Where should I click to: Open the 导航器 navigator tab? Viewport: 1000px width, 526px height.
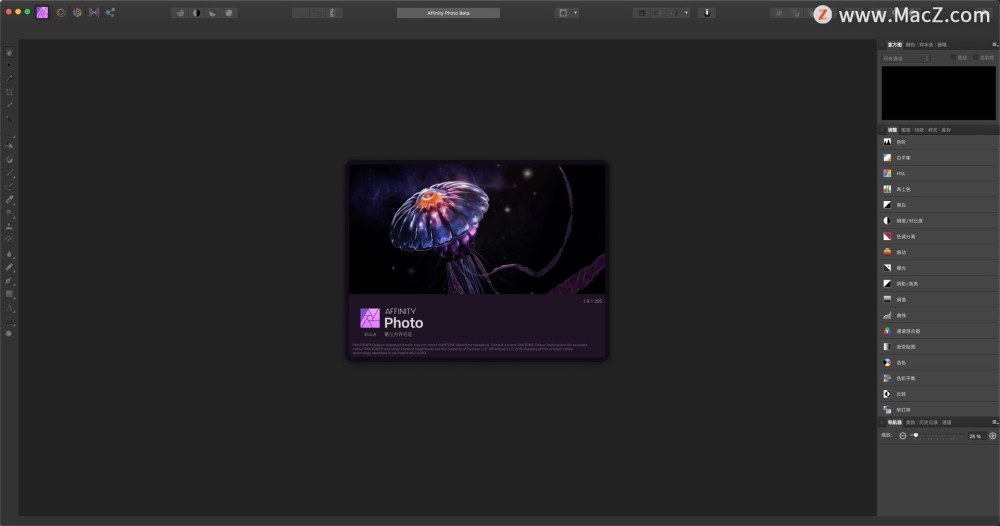click(x=895, y=423)
